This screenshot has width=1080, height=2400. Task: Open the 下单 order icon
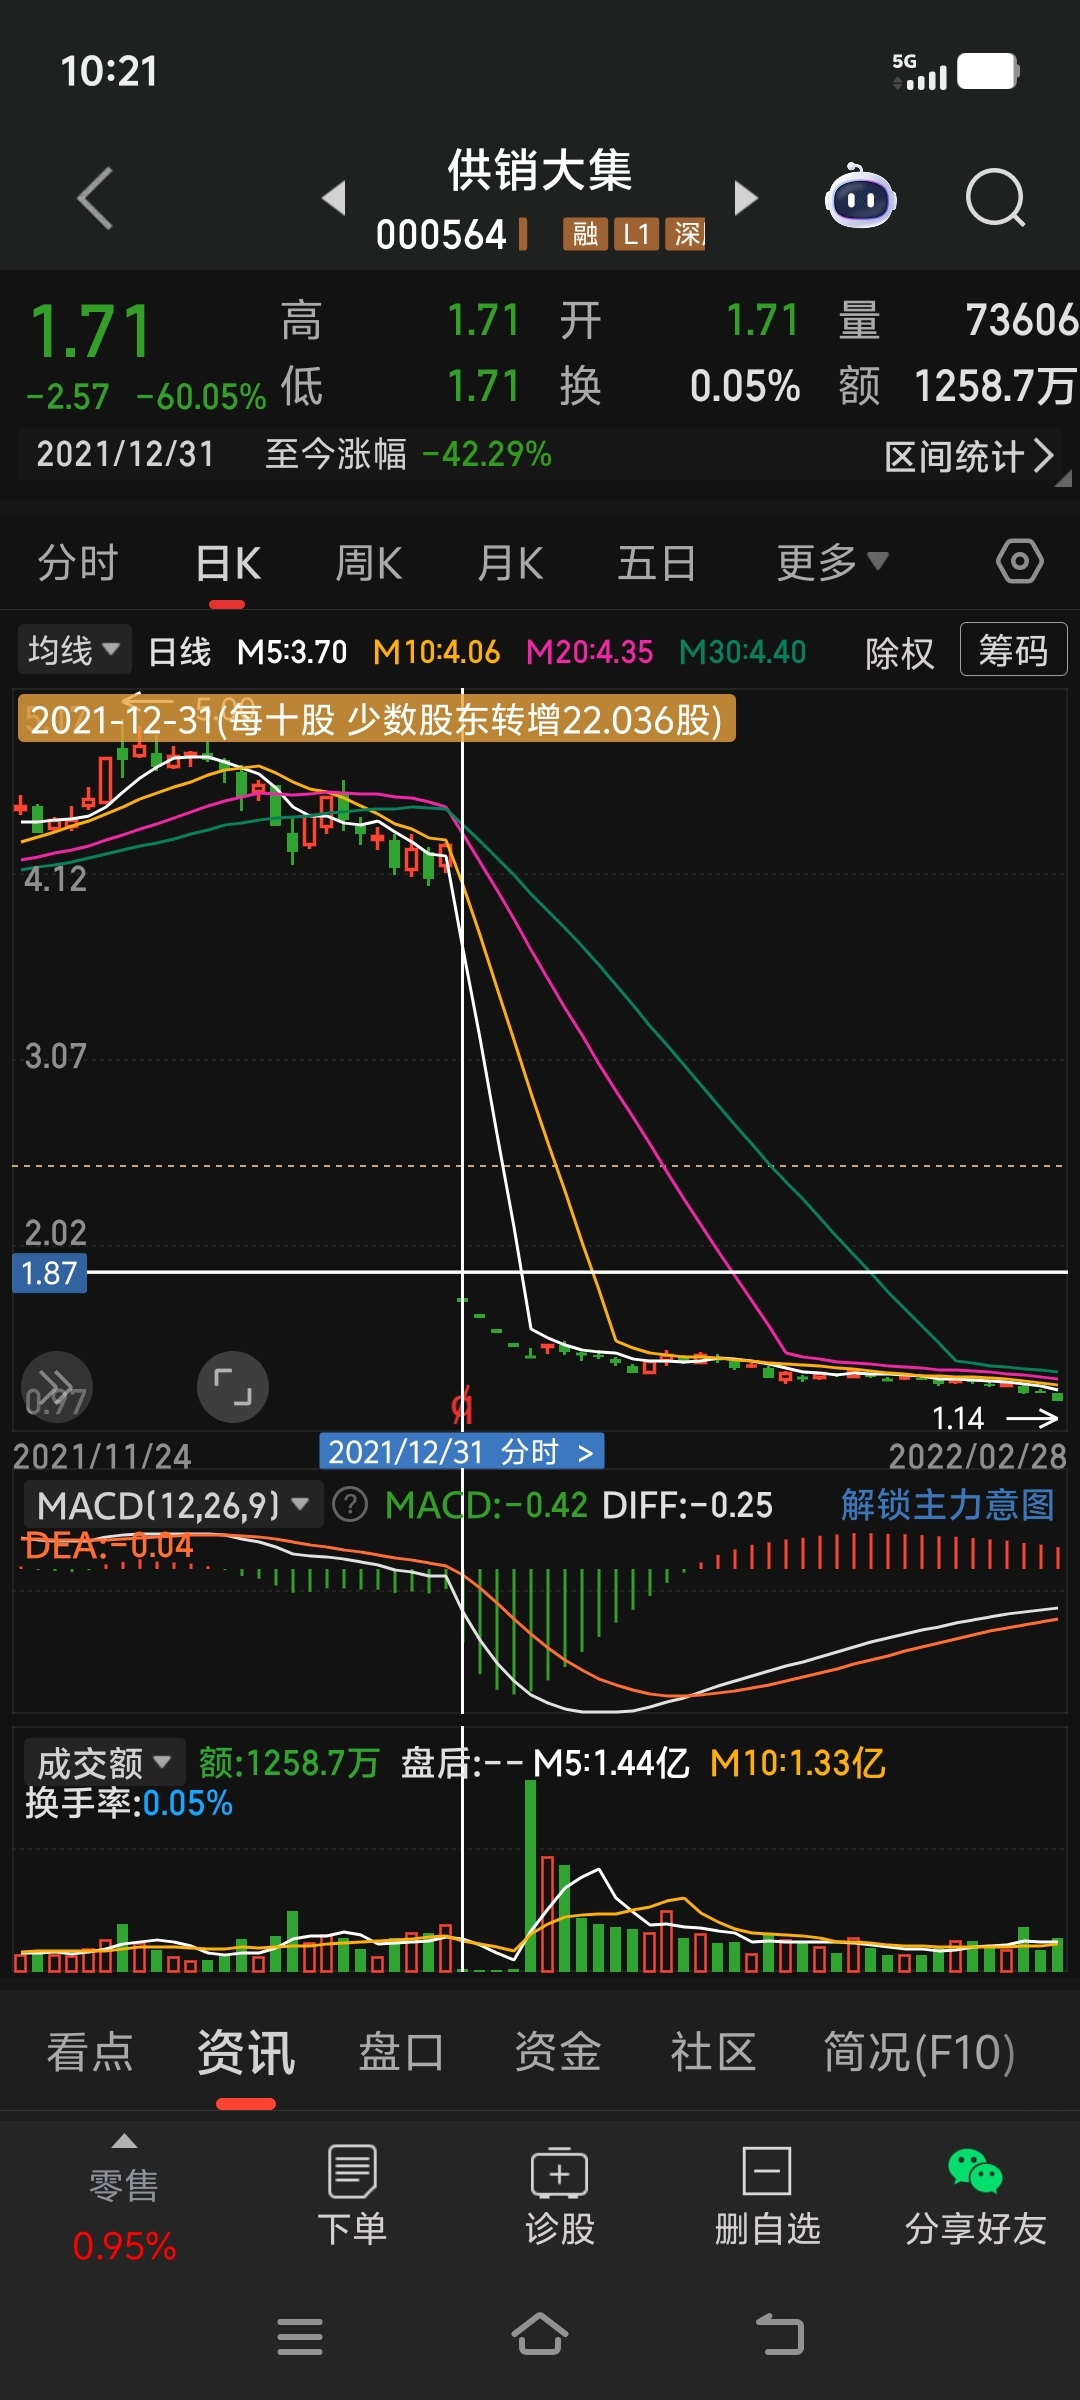click(352, 2195)
